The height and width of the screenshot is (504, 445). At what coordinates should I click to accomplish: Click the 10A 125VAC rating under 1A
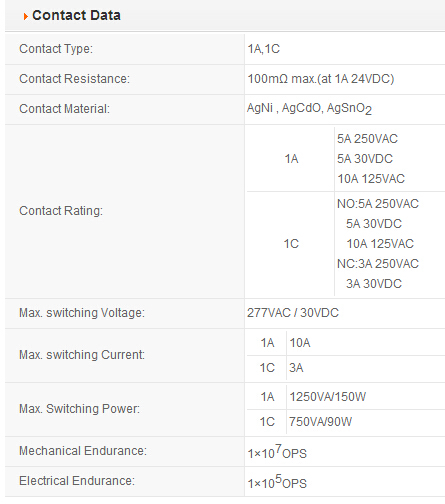click(x=371, y=179)
